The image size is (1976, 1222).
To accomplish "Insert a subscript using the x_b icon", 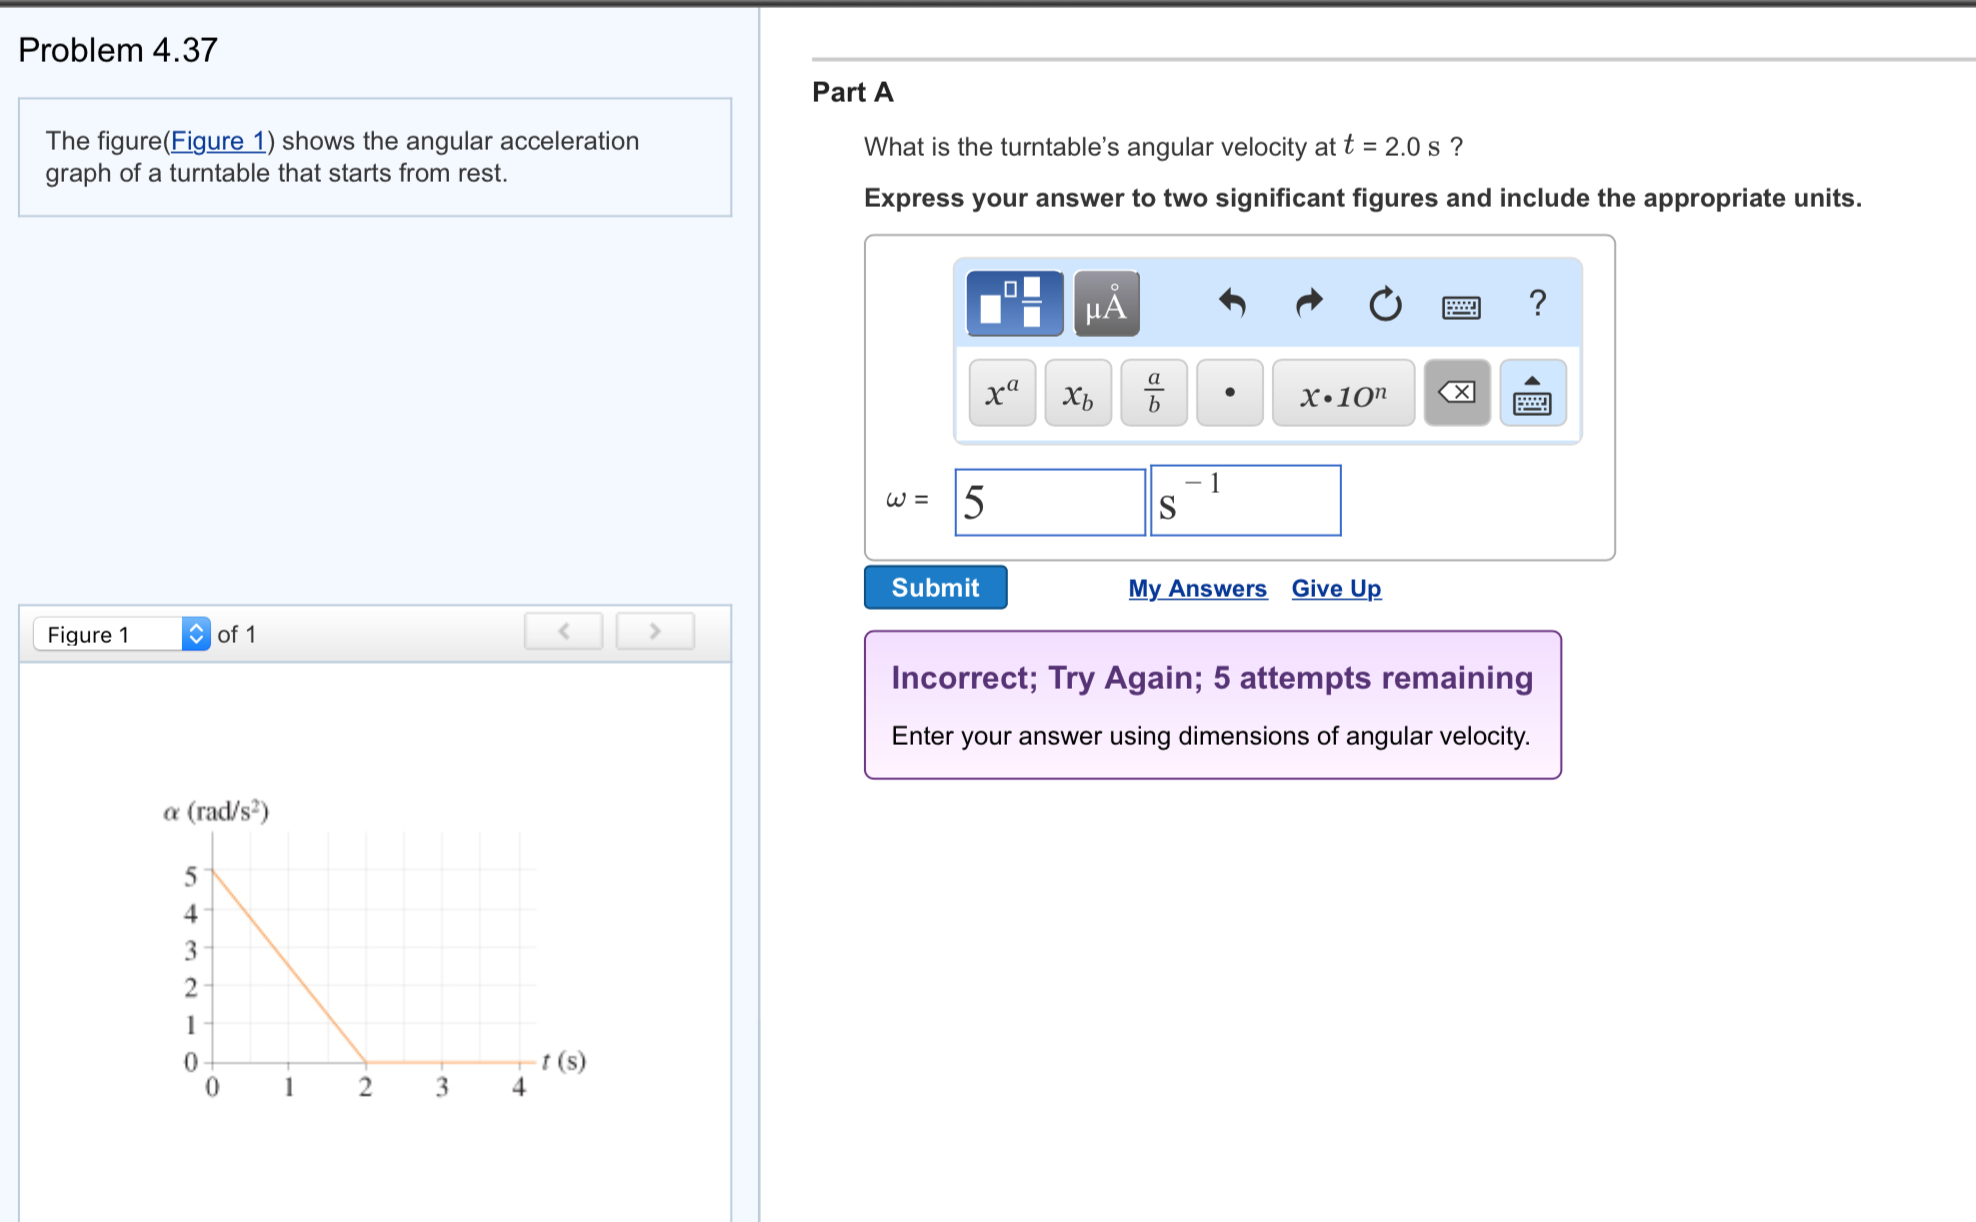I will (1077, 392).
